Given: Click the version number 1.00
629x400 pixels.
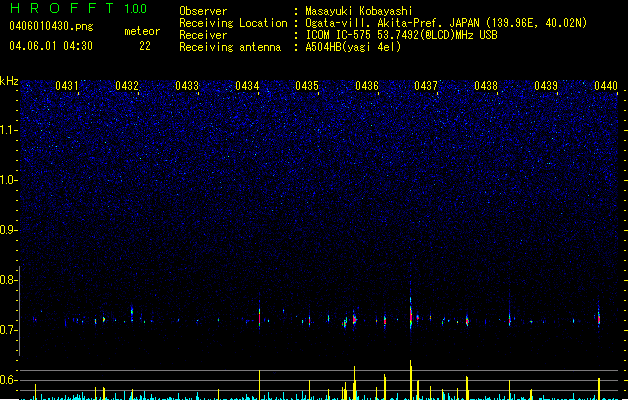Looking at the screenshot, I should tap(135, 9).
